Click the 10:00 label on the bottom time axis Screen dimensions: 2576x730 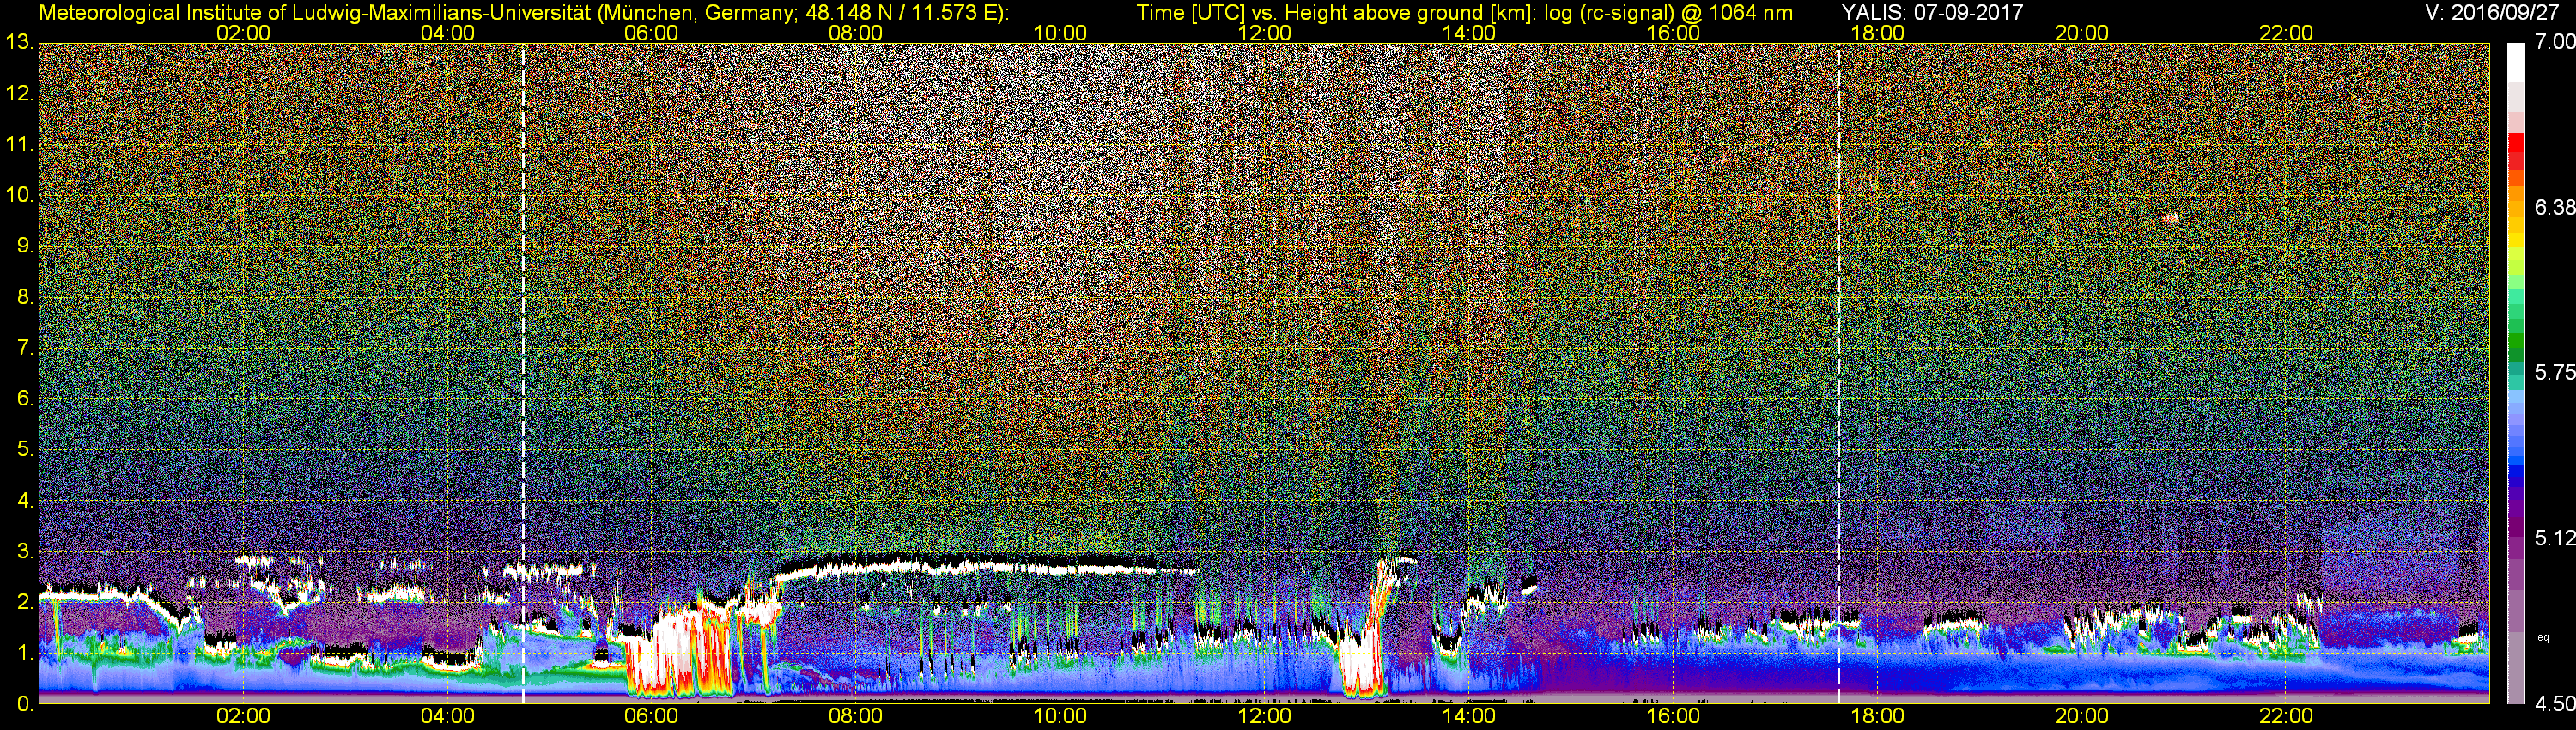tap(1060, 716)
